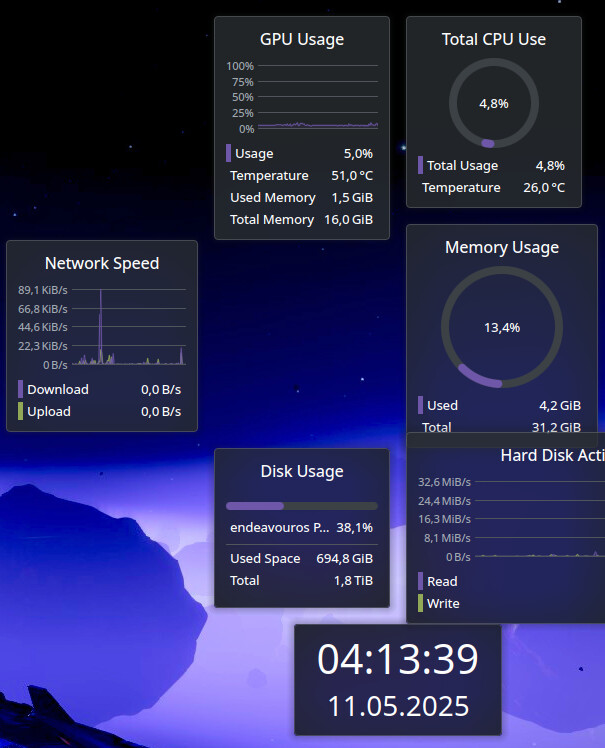
Task: Select the Total Usage purple legend marker
Action: (x=421, y=165)
